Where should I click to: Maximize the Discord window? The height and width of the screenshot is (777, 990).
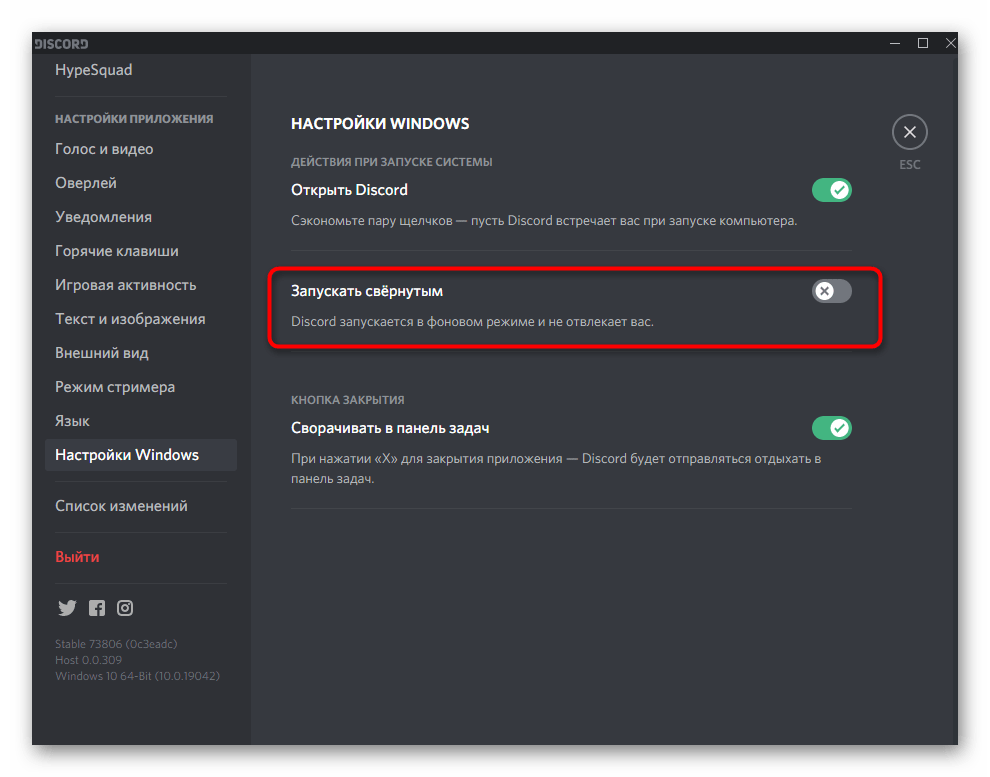click(x=922, y=43)
